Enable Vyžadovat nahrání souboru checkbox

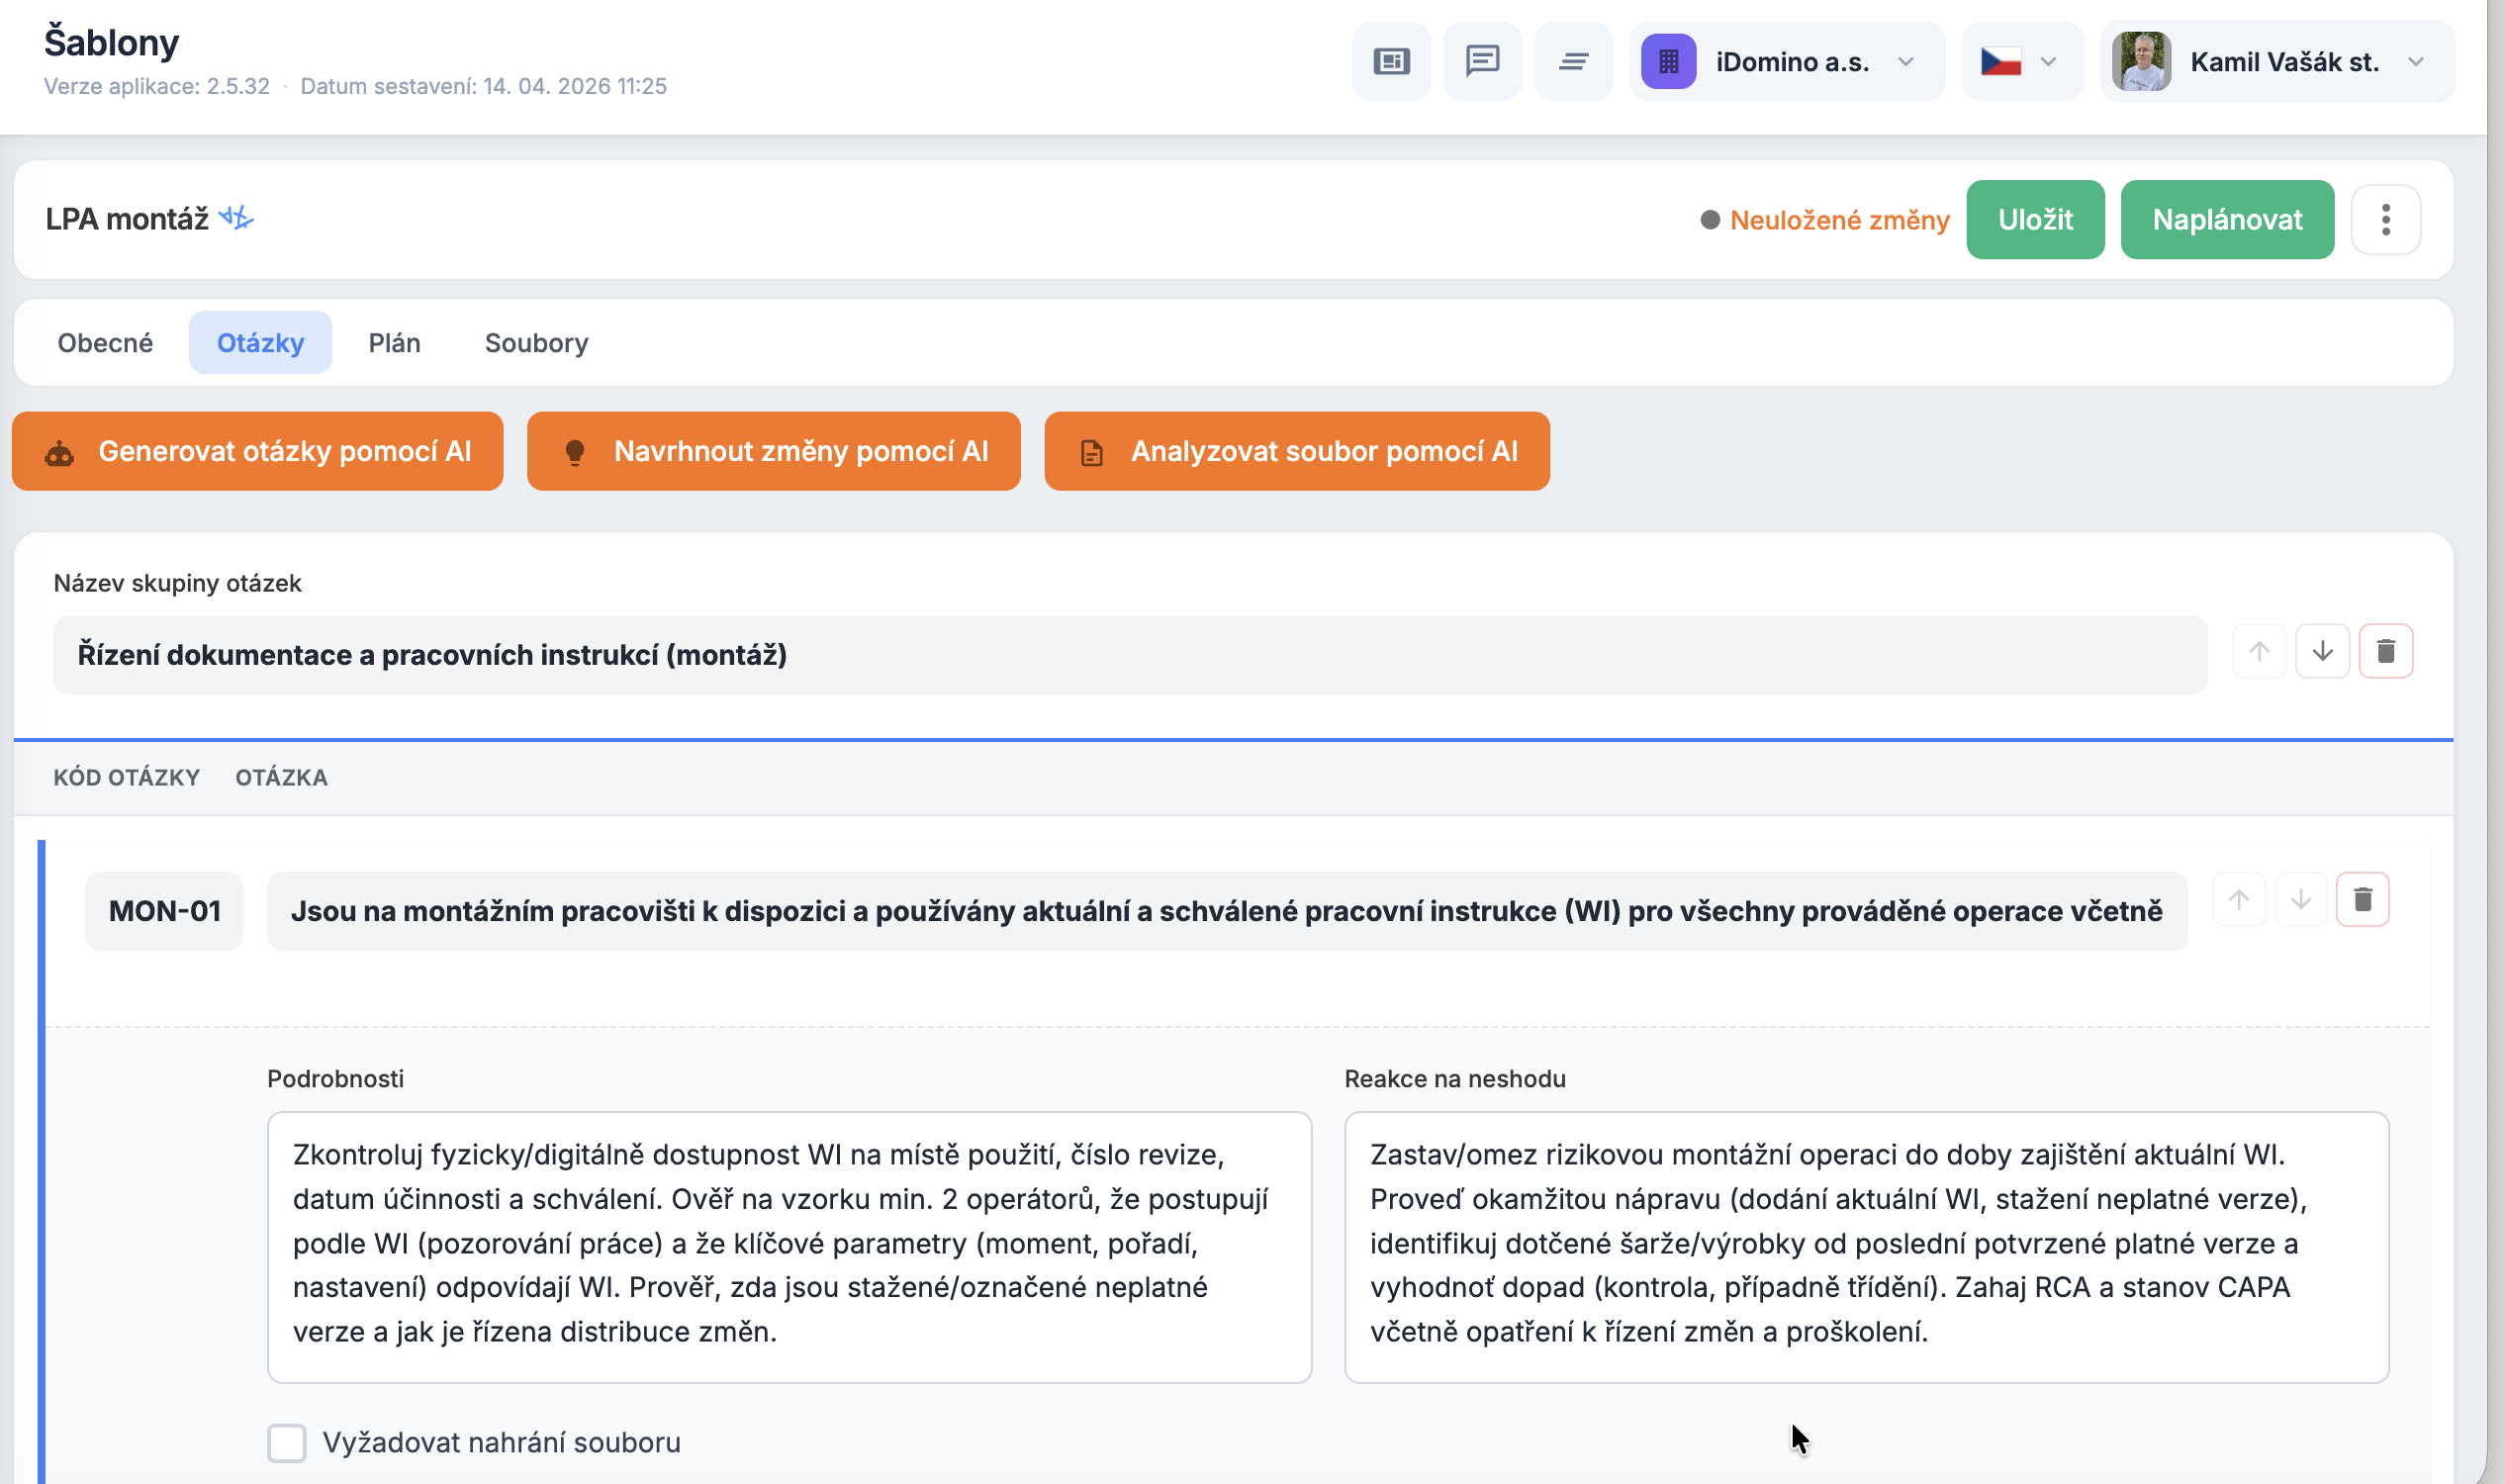pos(287,1443)
